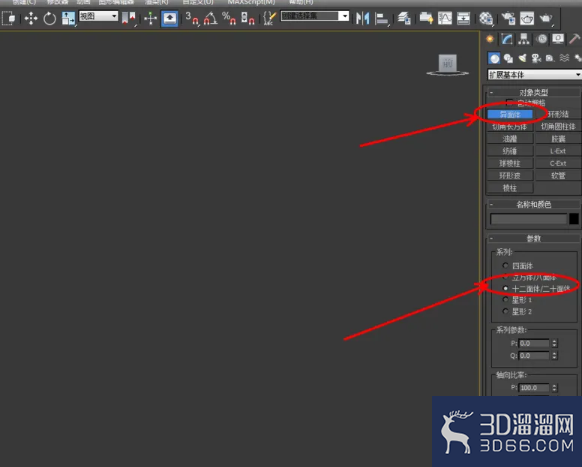
Task: Toggle the Graphite ribbon icon
Action: [x=426, y=18]
